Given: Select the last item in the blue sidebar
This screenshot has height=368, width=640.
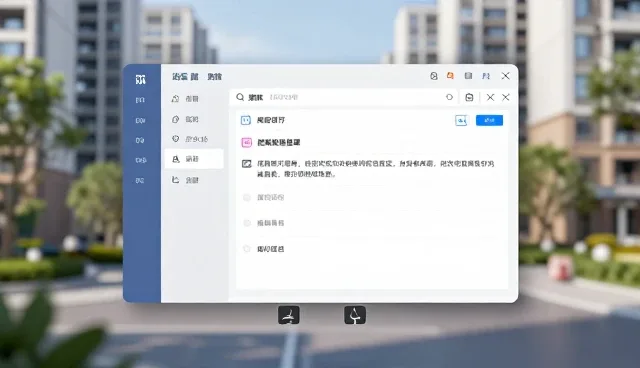Looking at the screenshot, I should point(140,180).
